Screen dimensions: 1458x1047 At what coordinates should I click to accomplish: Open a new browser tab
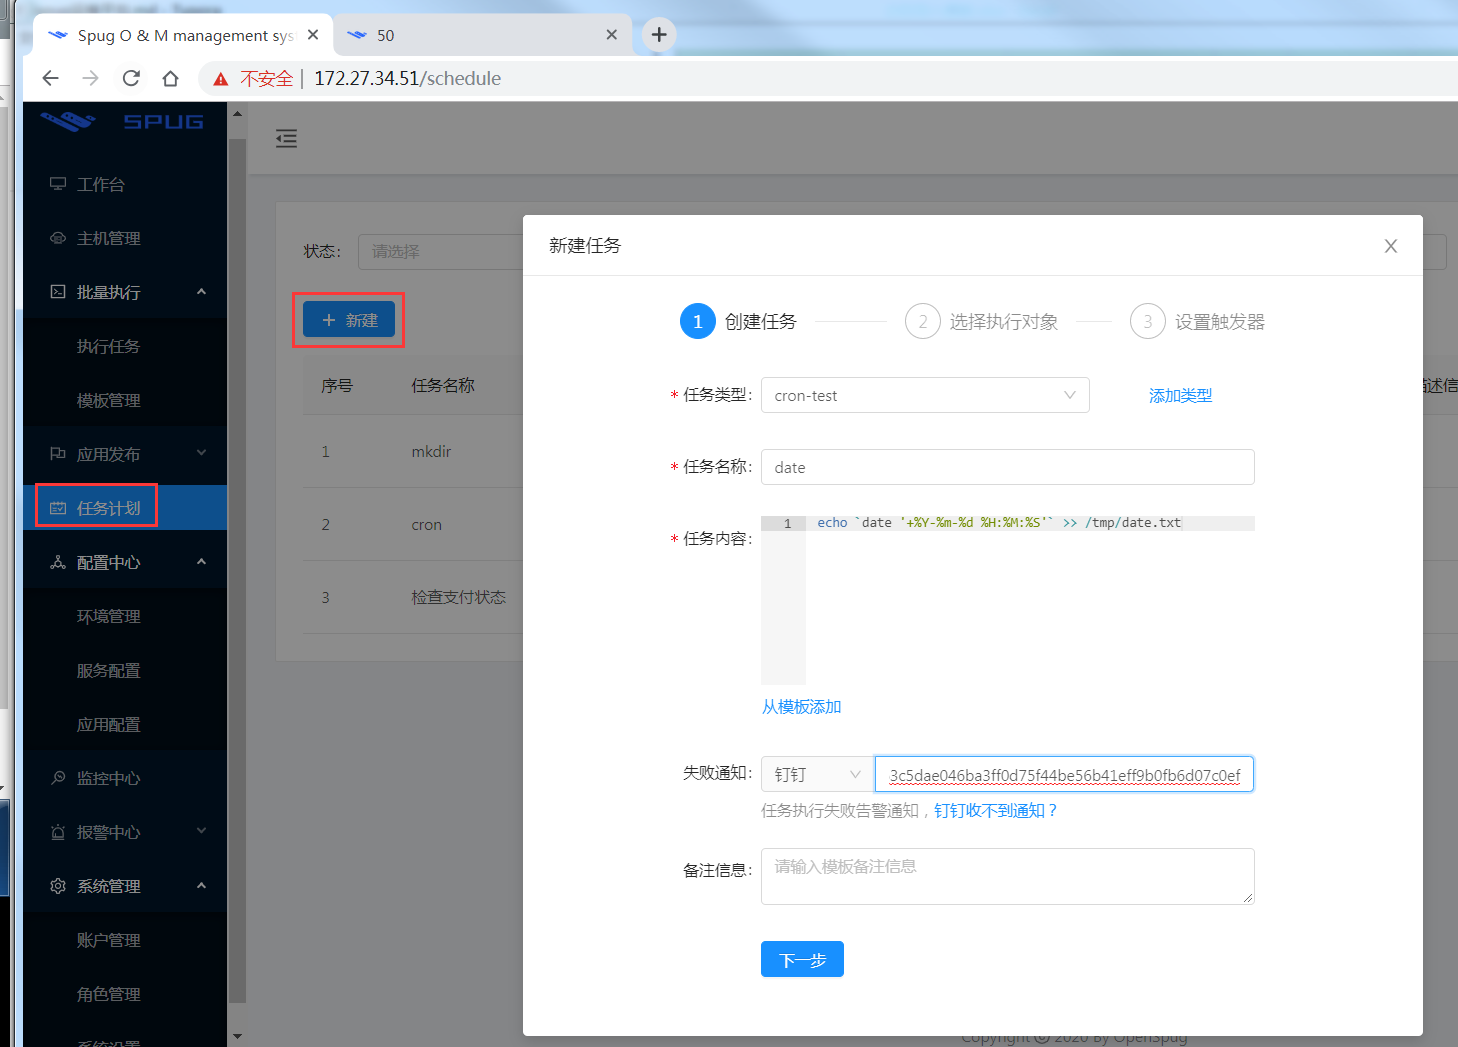pos(659,35)
